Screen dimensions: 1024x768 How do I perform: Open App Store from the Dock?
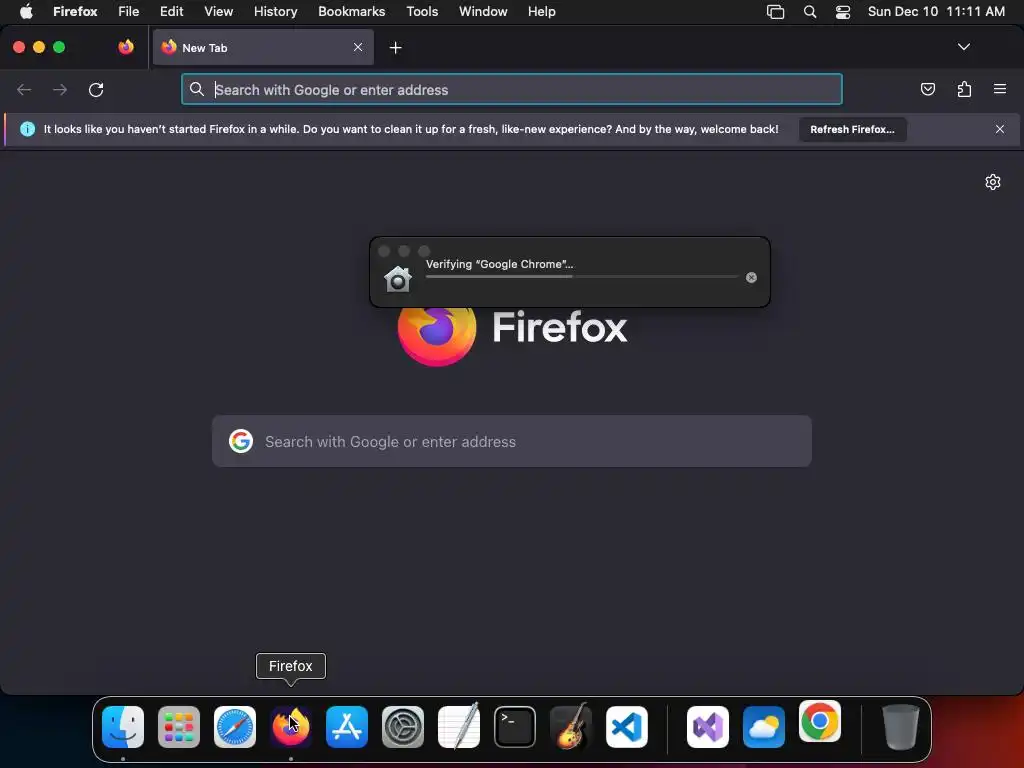[347, 727]
